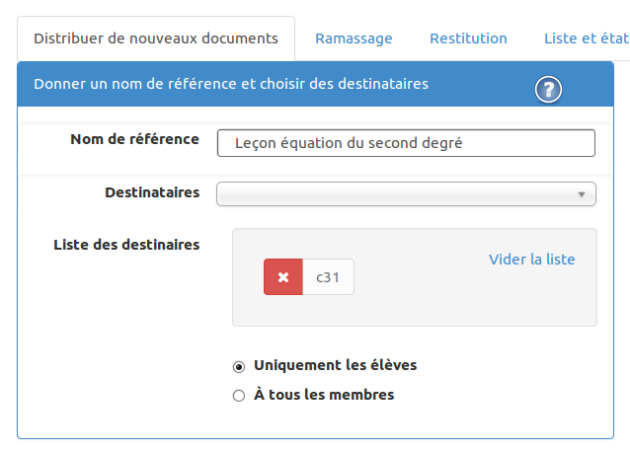Click the Destinataires dropdown arrow
The width and height of the screenshot is (630, 451).
pos(581,195)
